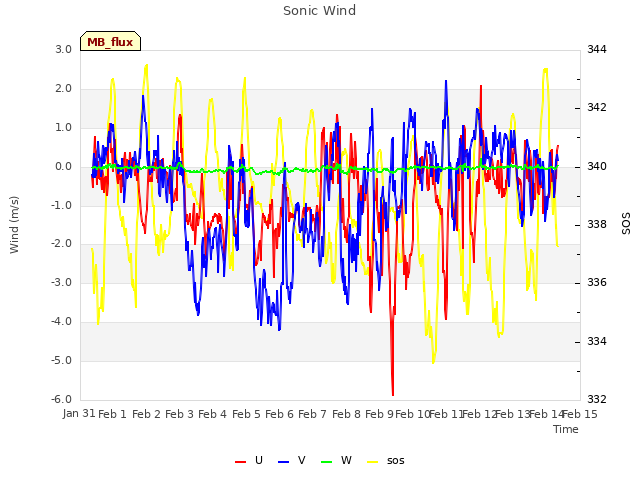Screen dimensions: 640x480
Task: Click the yellow sos legend color marker
Action: [x=372, y=462]
